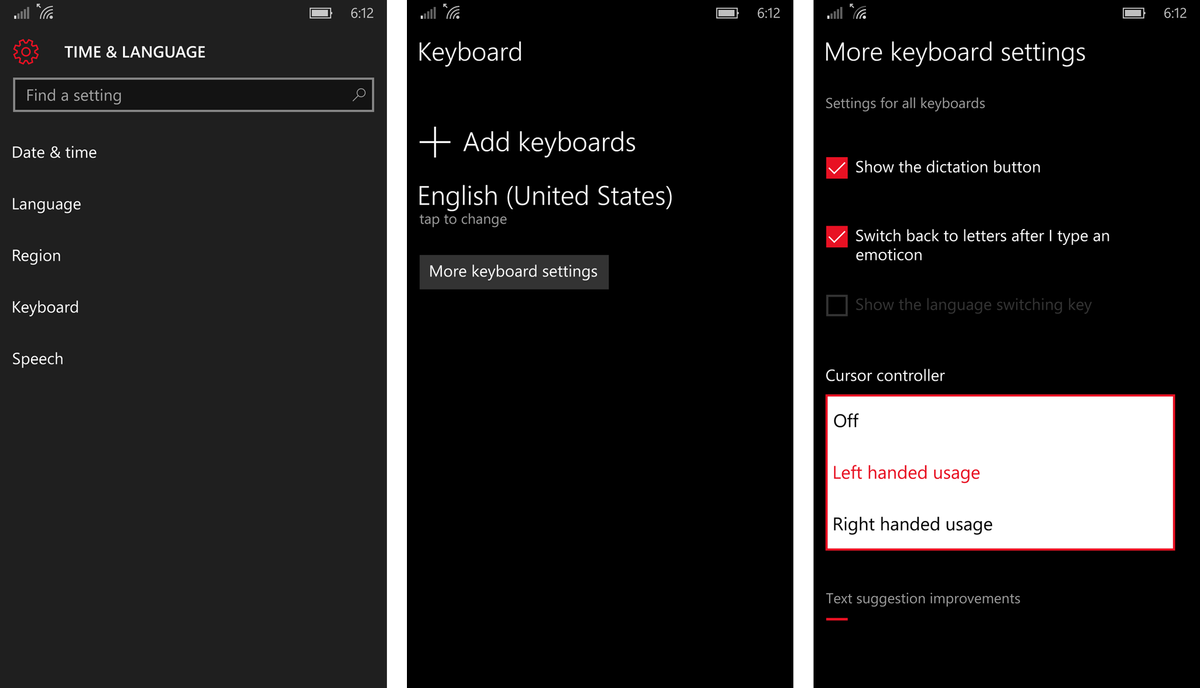
Task: Disable the Show the dictation button option
Action: coord(837,168)
